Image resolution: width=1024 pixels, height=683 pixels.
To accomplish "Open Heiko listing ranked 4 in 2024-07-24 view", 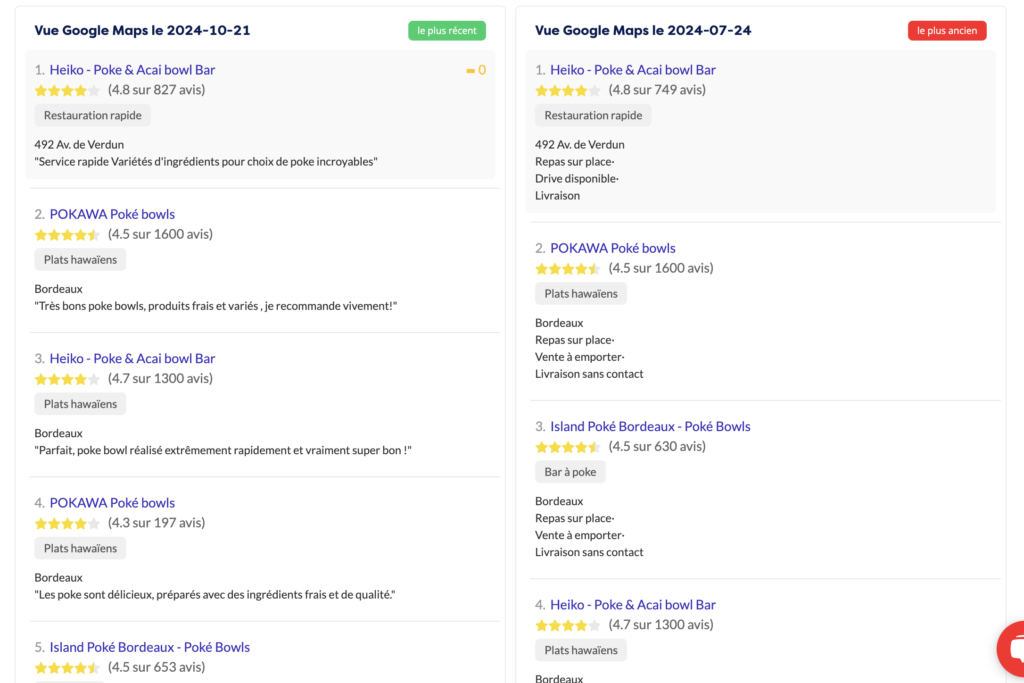I will tap(633, 605).
